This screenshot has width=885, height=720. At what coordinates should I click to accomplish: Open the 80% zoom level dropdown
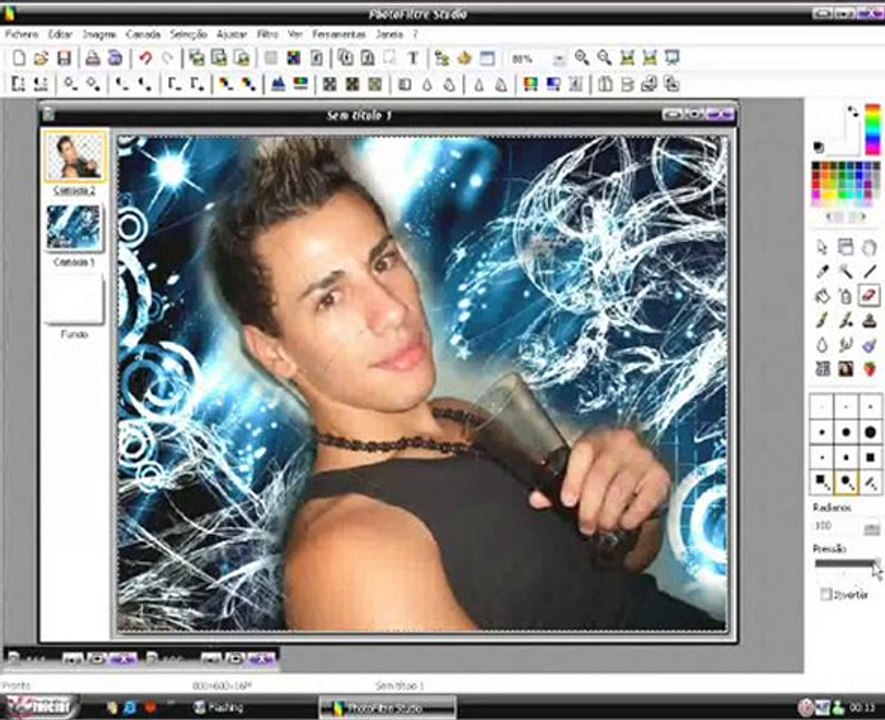[x=559, y=59]
